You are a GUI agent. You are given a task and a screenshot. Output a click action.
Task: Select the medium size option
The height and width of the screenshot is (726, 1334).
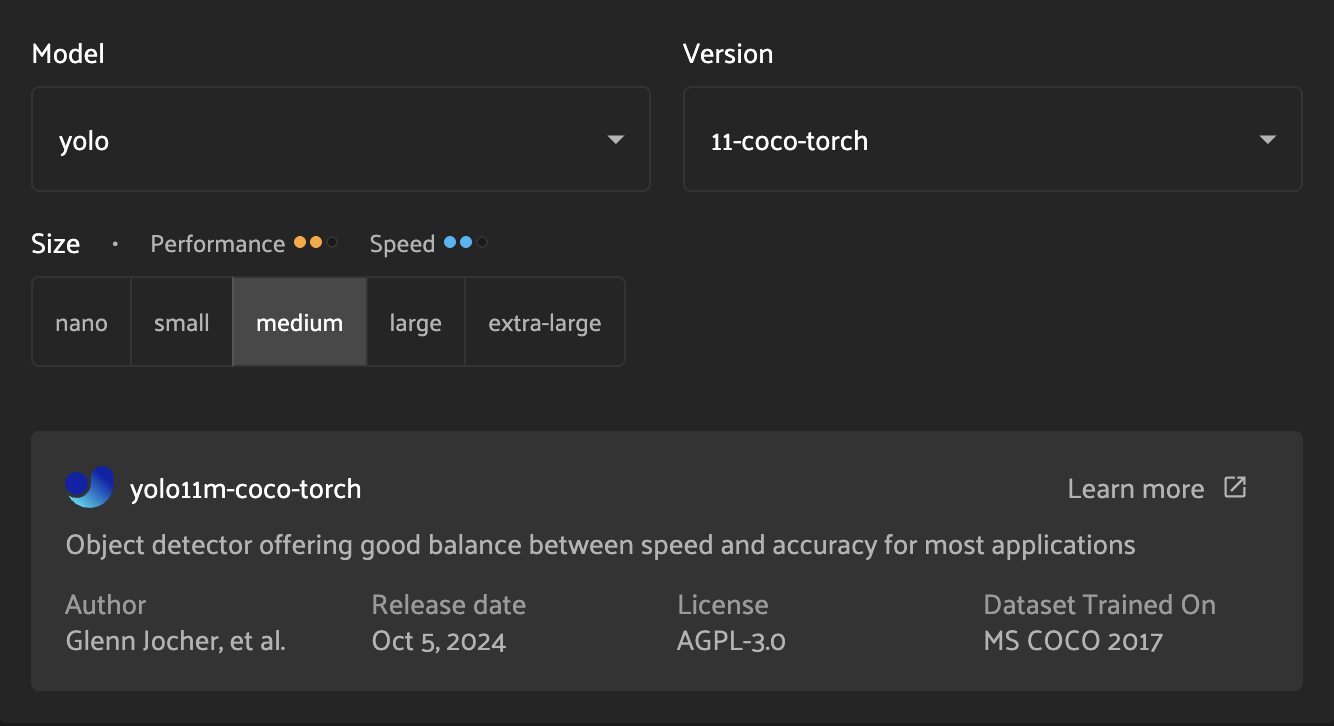(x=300, y=323)
